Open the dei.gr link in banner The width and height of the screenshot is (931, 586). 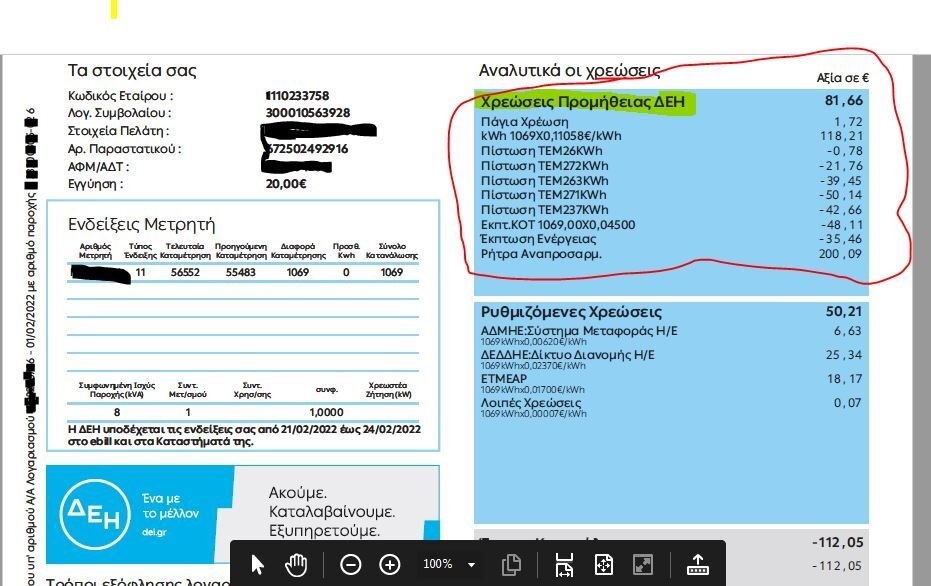(154, 532)
